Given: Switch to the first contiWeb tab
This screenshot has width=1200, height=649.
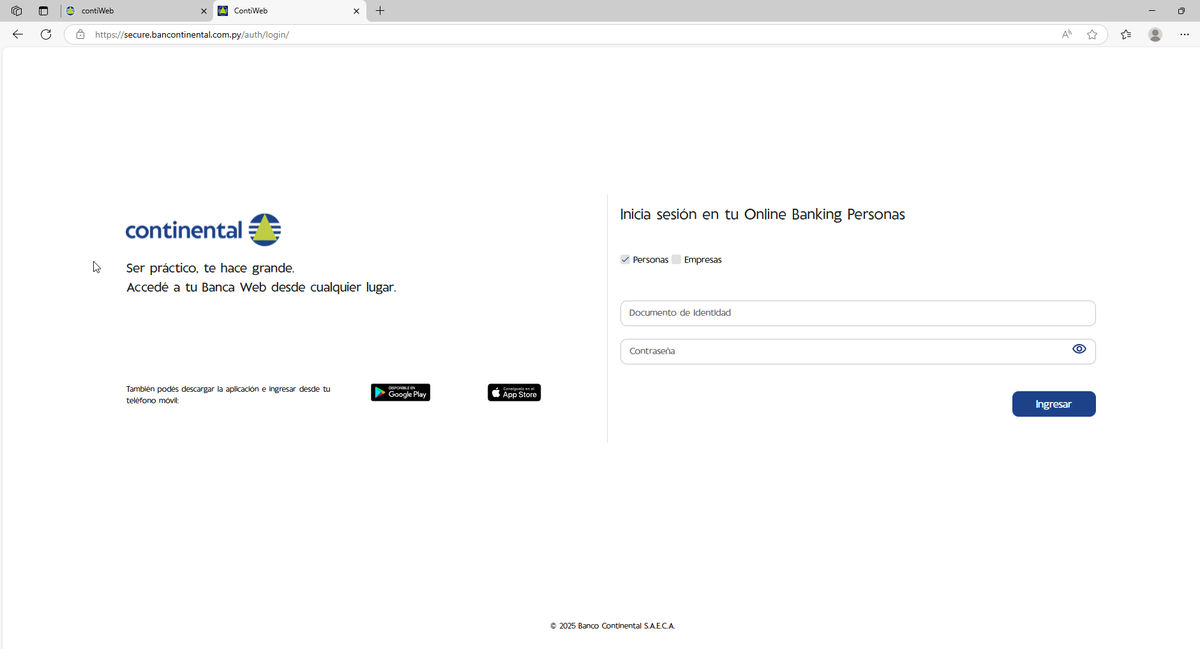Looking at the screenshot, I should pos(136,11).
